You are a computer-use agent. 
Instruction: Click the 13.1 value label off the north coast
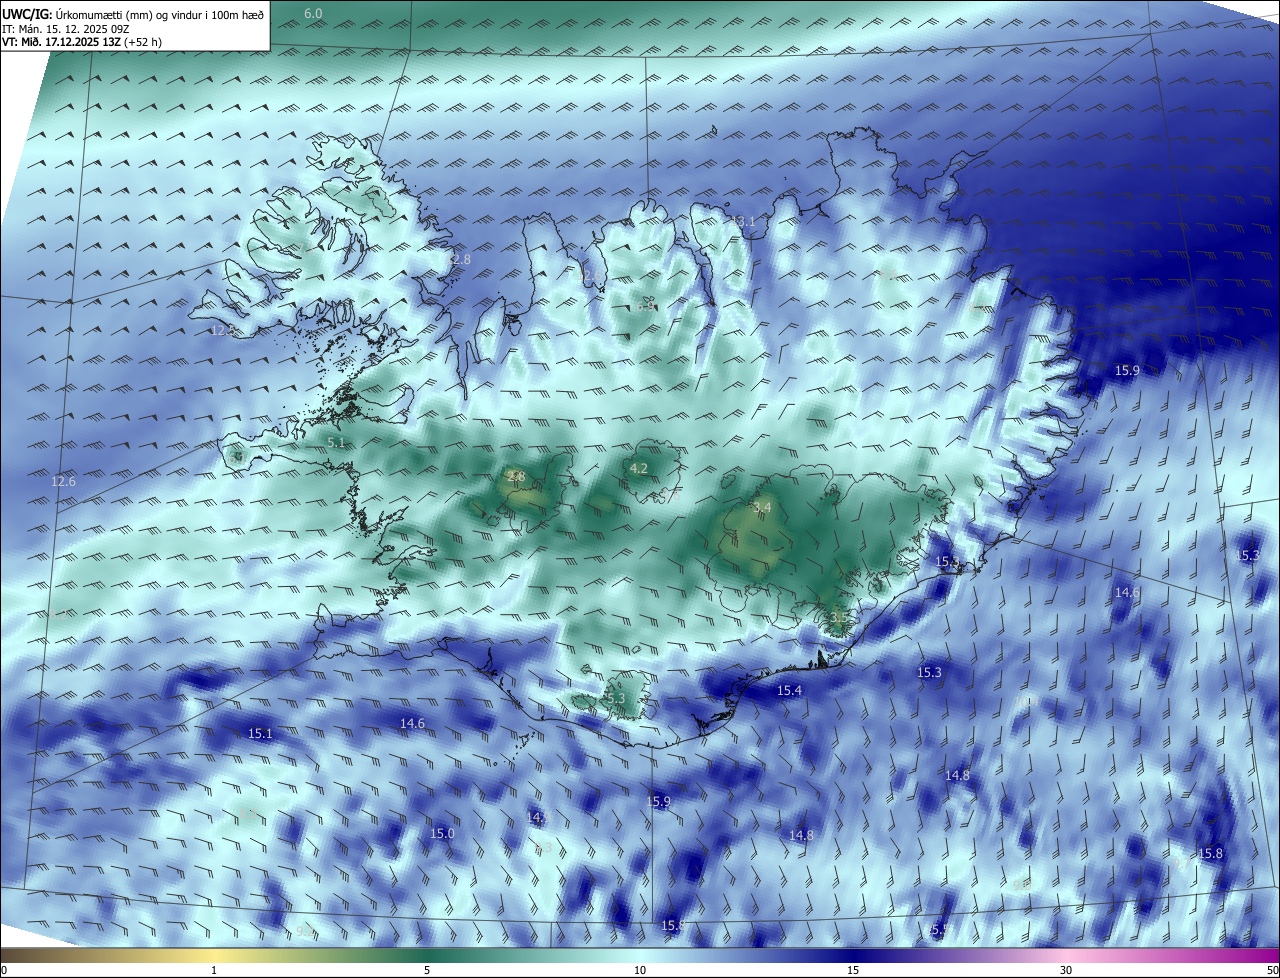(x=744, y=221)
